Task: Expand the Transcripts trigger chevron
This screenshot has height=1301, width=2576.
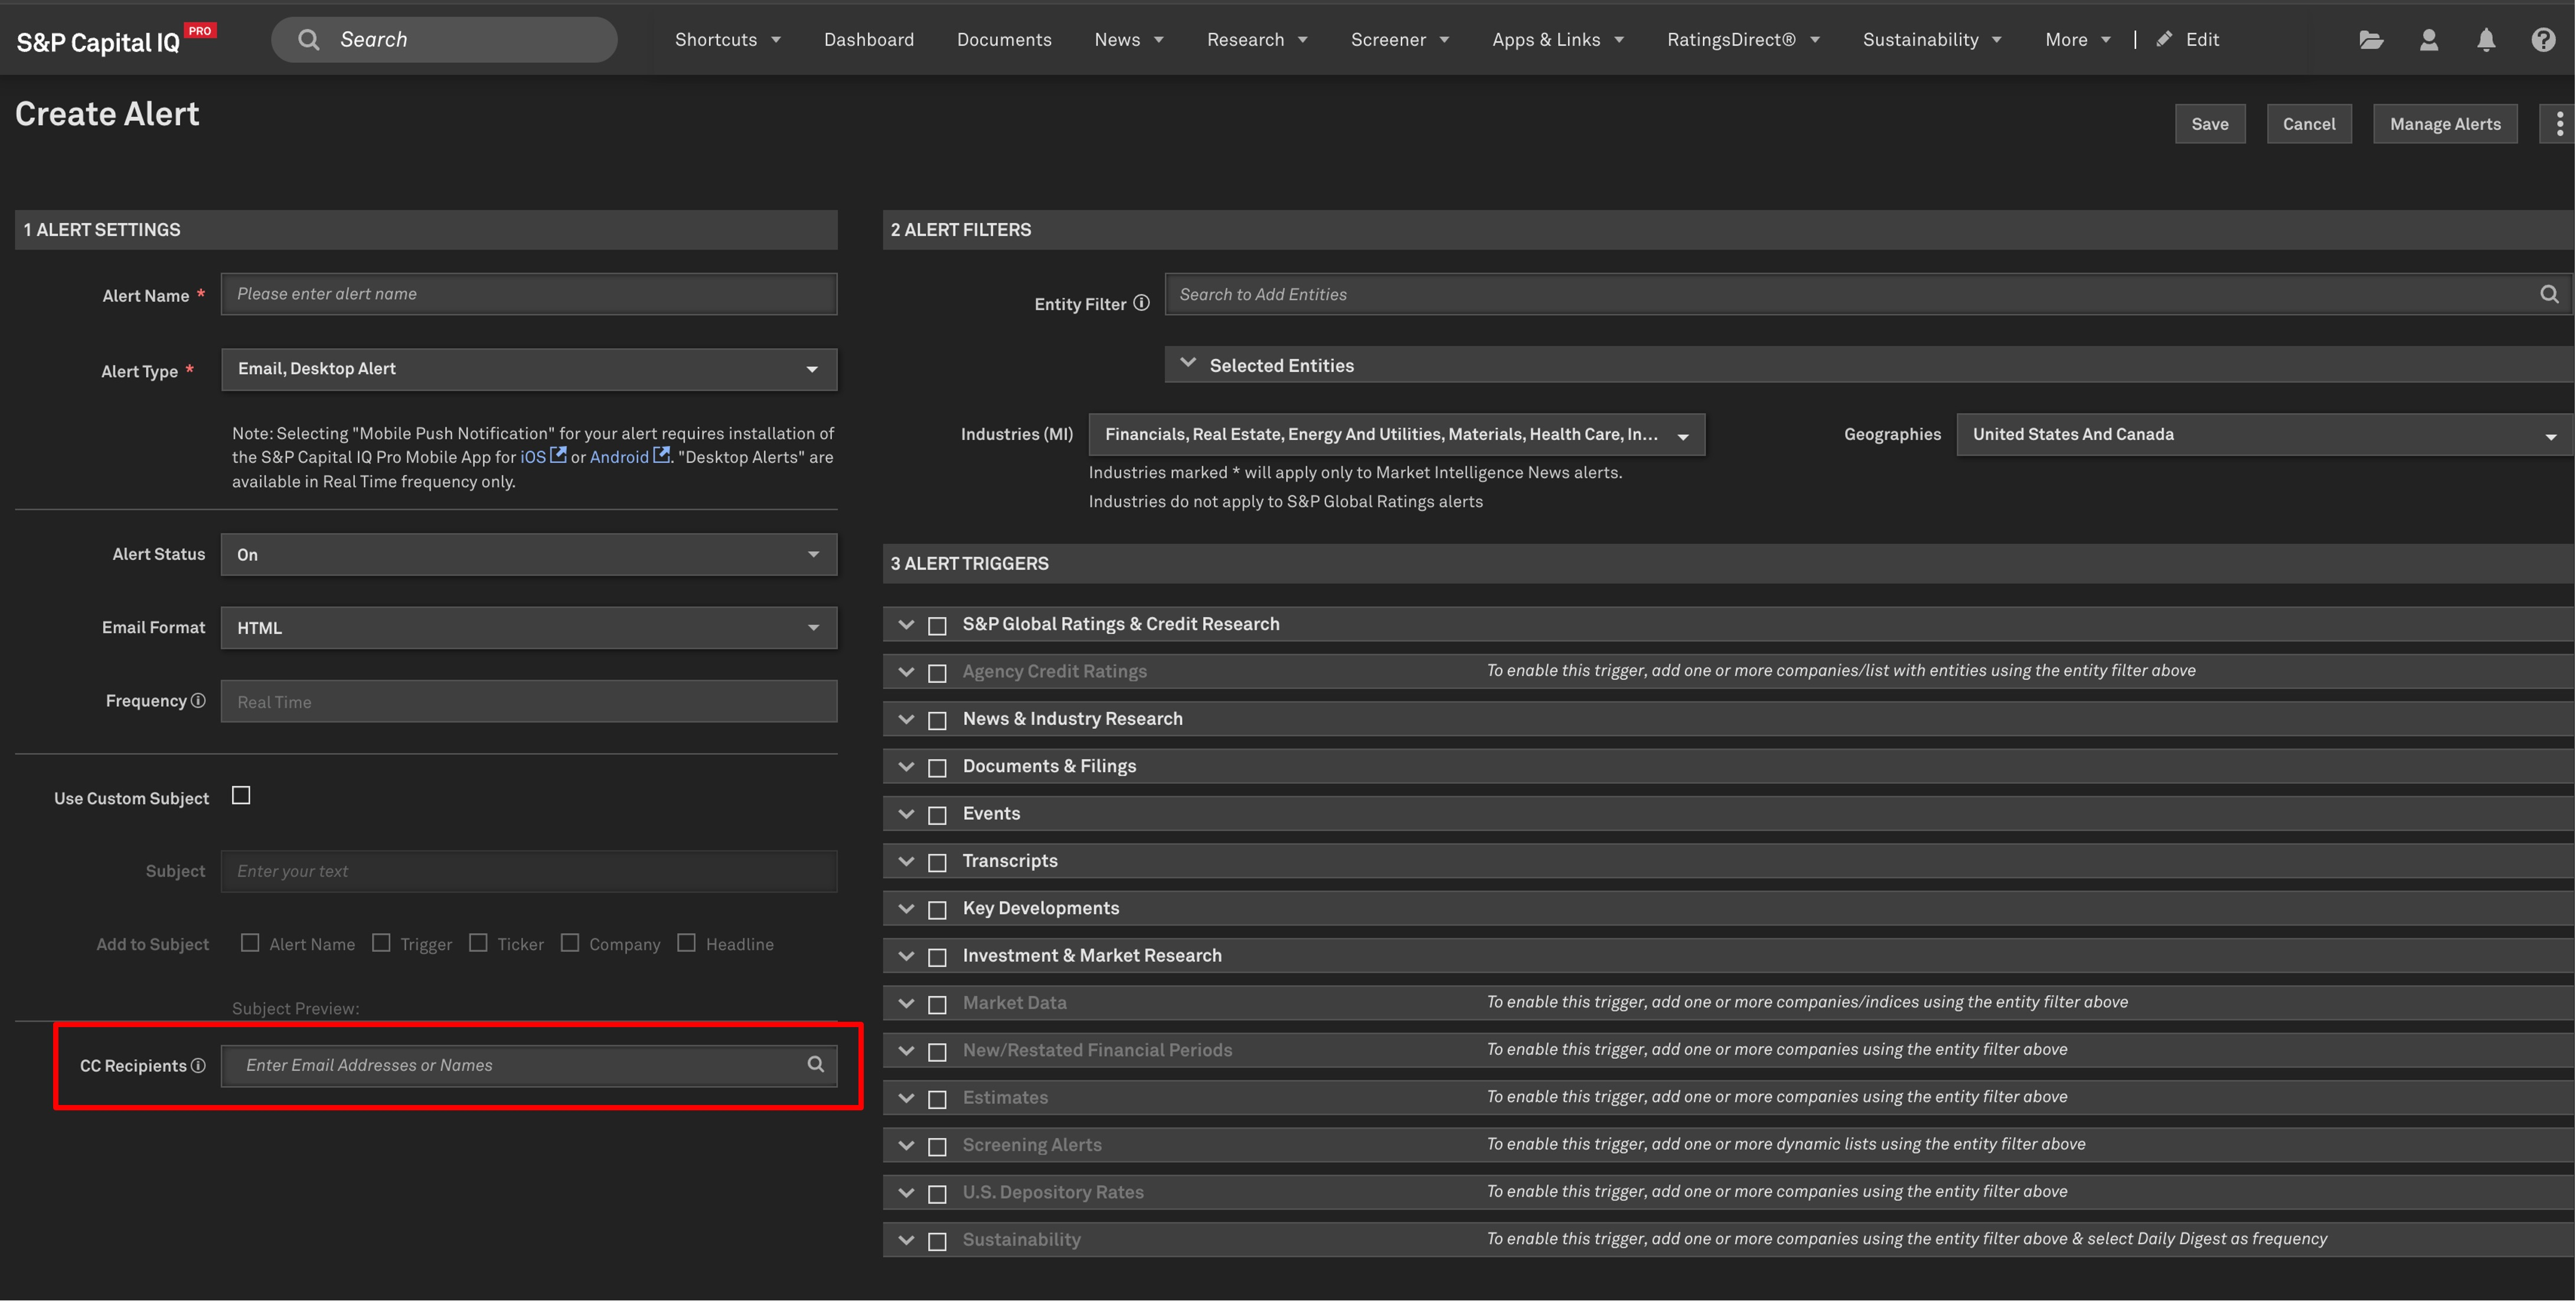Action: point(906,861)
